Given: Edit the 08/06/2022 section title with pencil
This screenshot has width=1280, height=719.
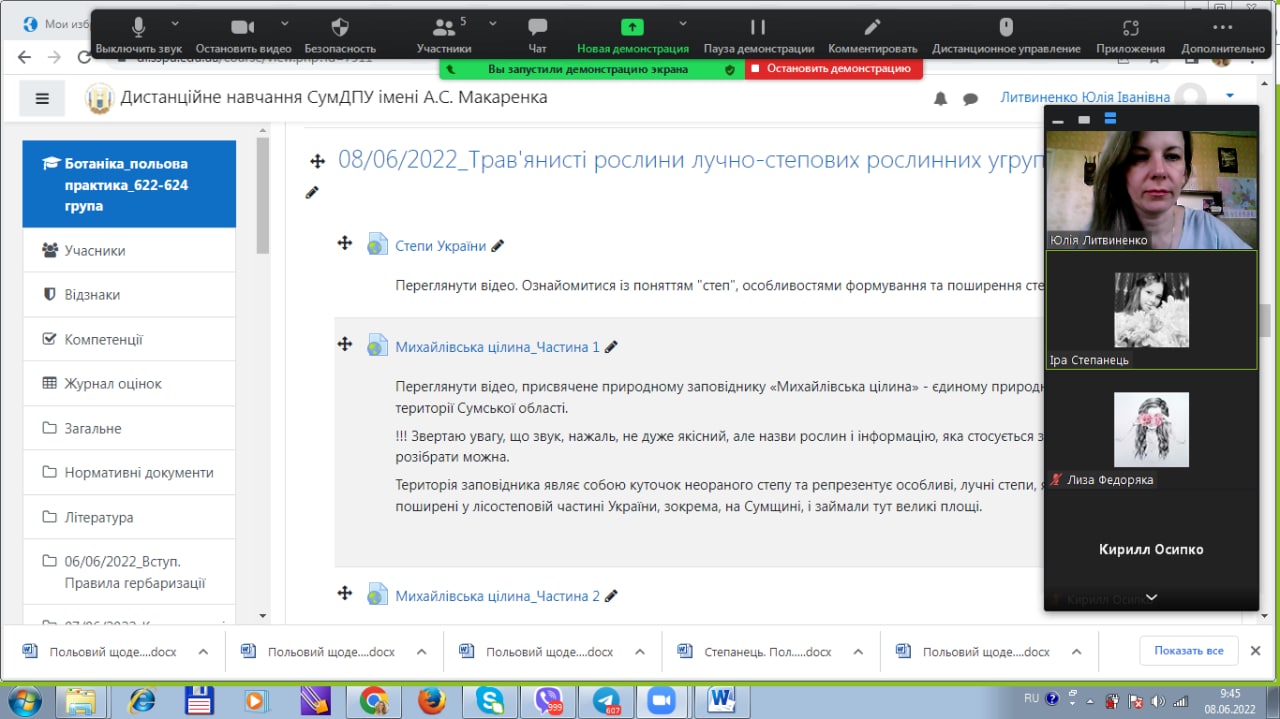Looking at the screenshot, I should tap(312, 192).
